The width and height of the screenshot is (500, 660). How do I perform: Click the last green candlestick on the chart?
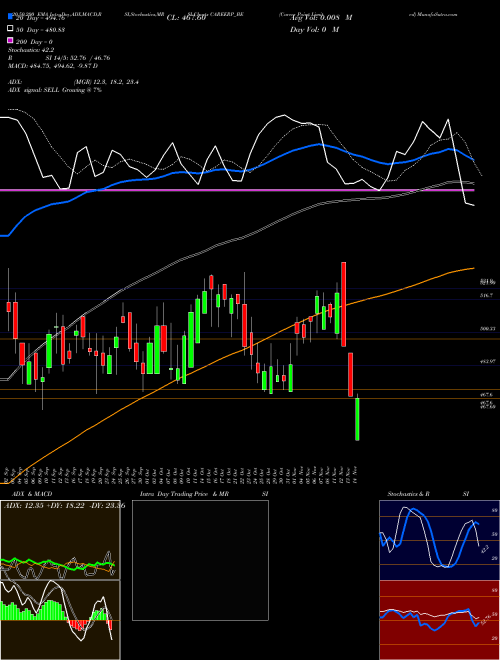point(357,419)
